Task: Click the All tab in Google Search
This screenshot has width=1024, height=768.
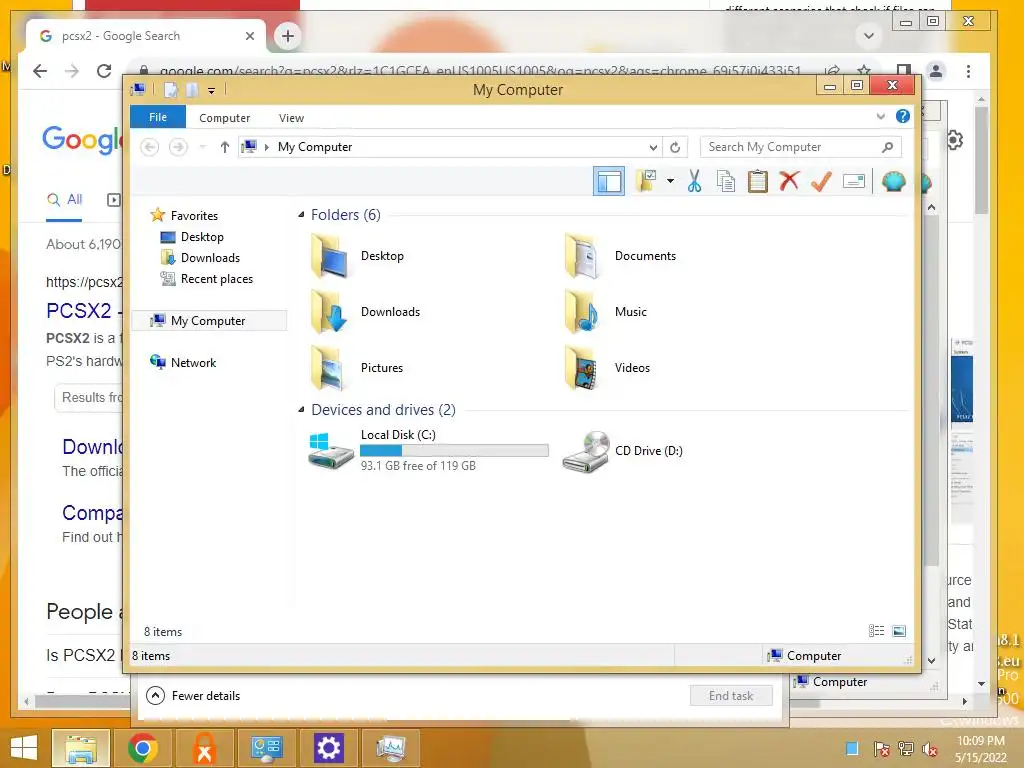Action: tap(64, 200)
